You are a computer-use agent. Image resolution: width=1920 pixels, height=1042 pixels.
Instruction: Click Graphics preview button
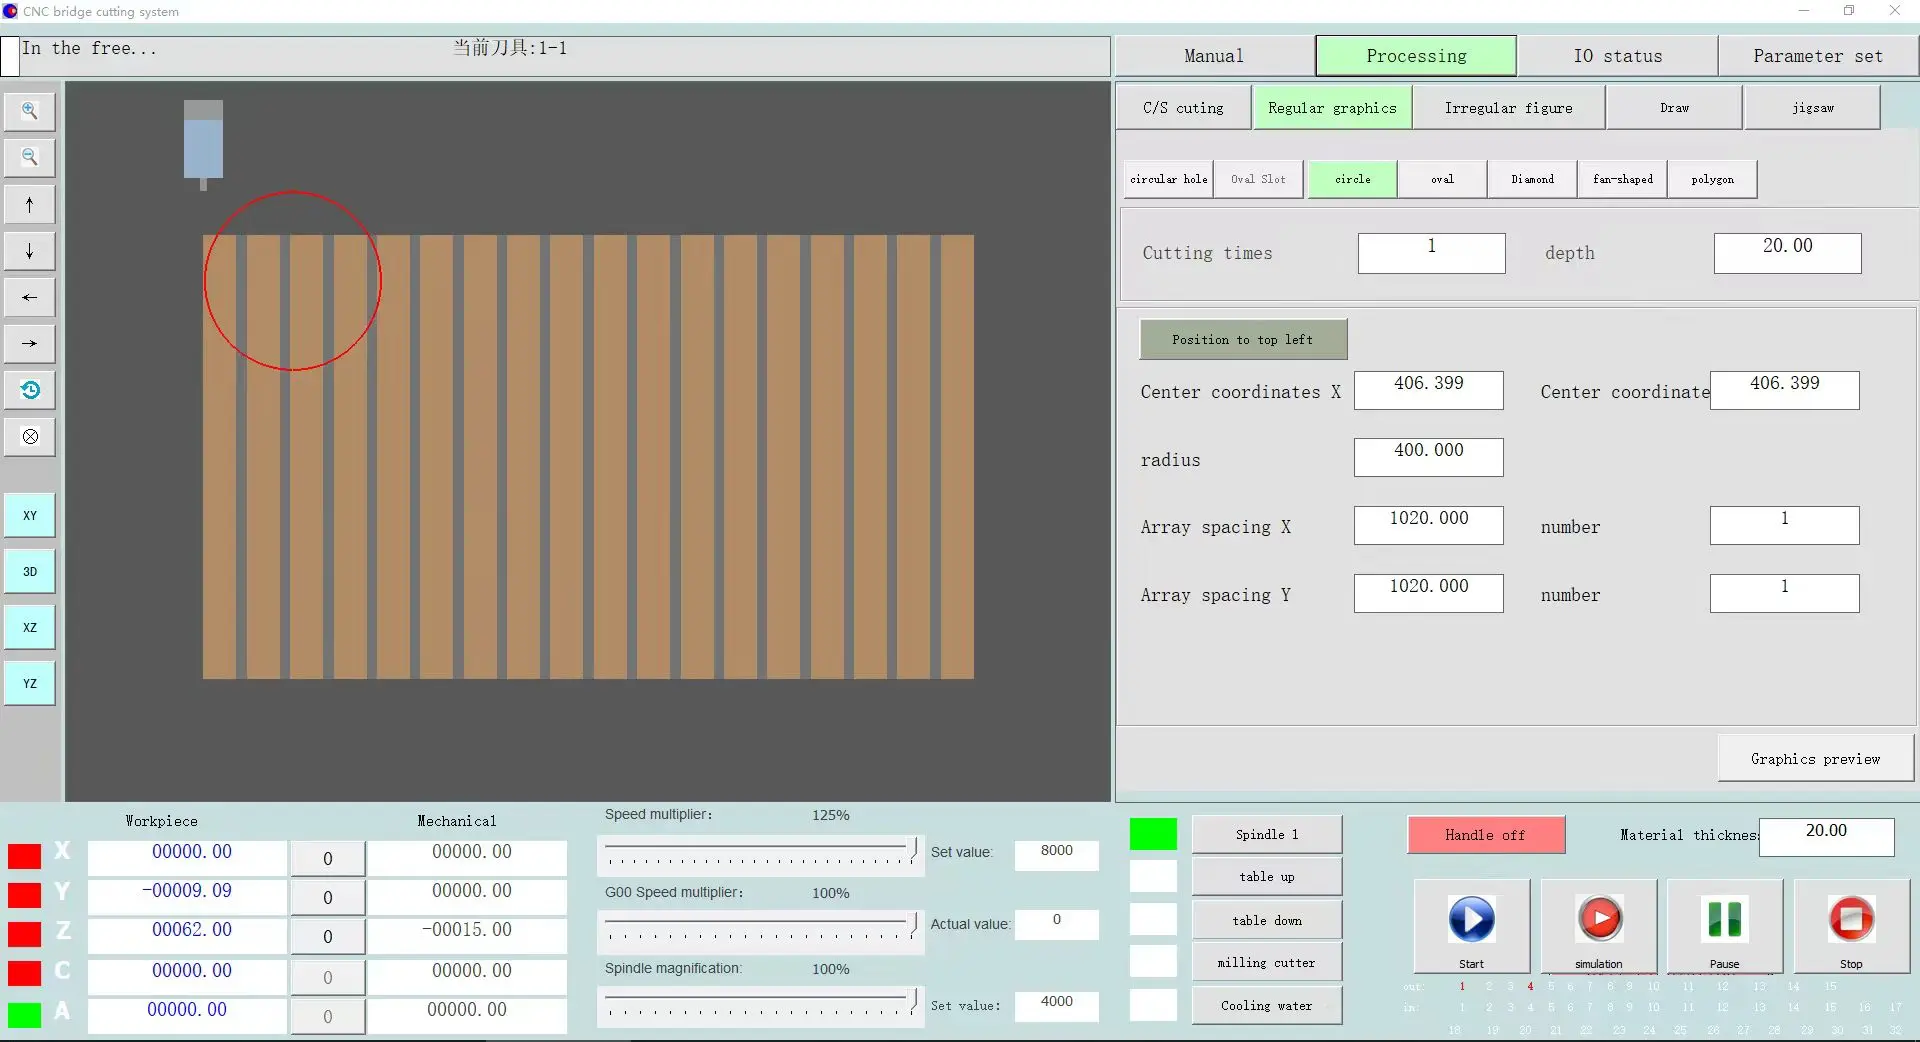1815,759
